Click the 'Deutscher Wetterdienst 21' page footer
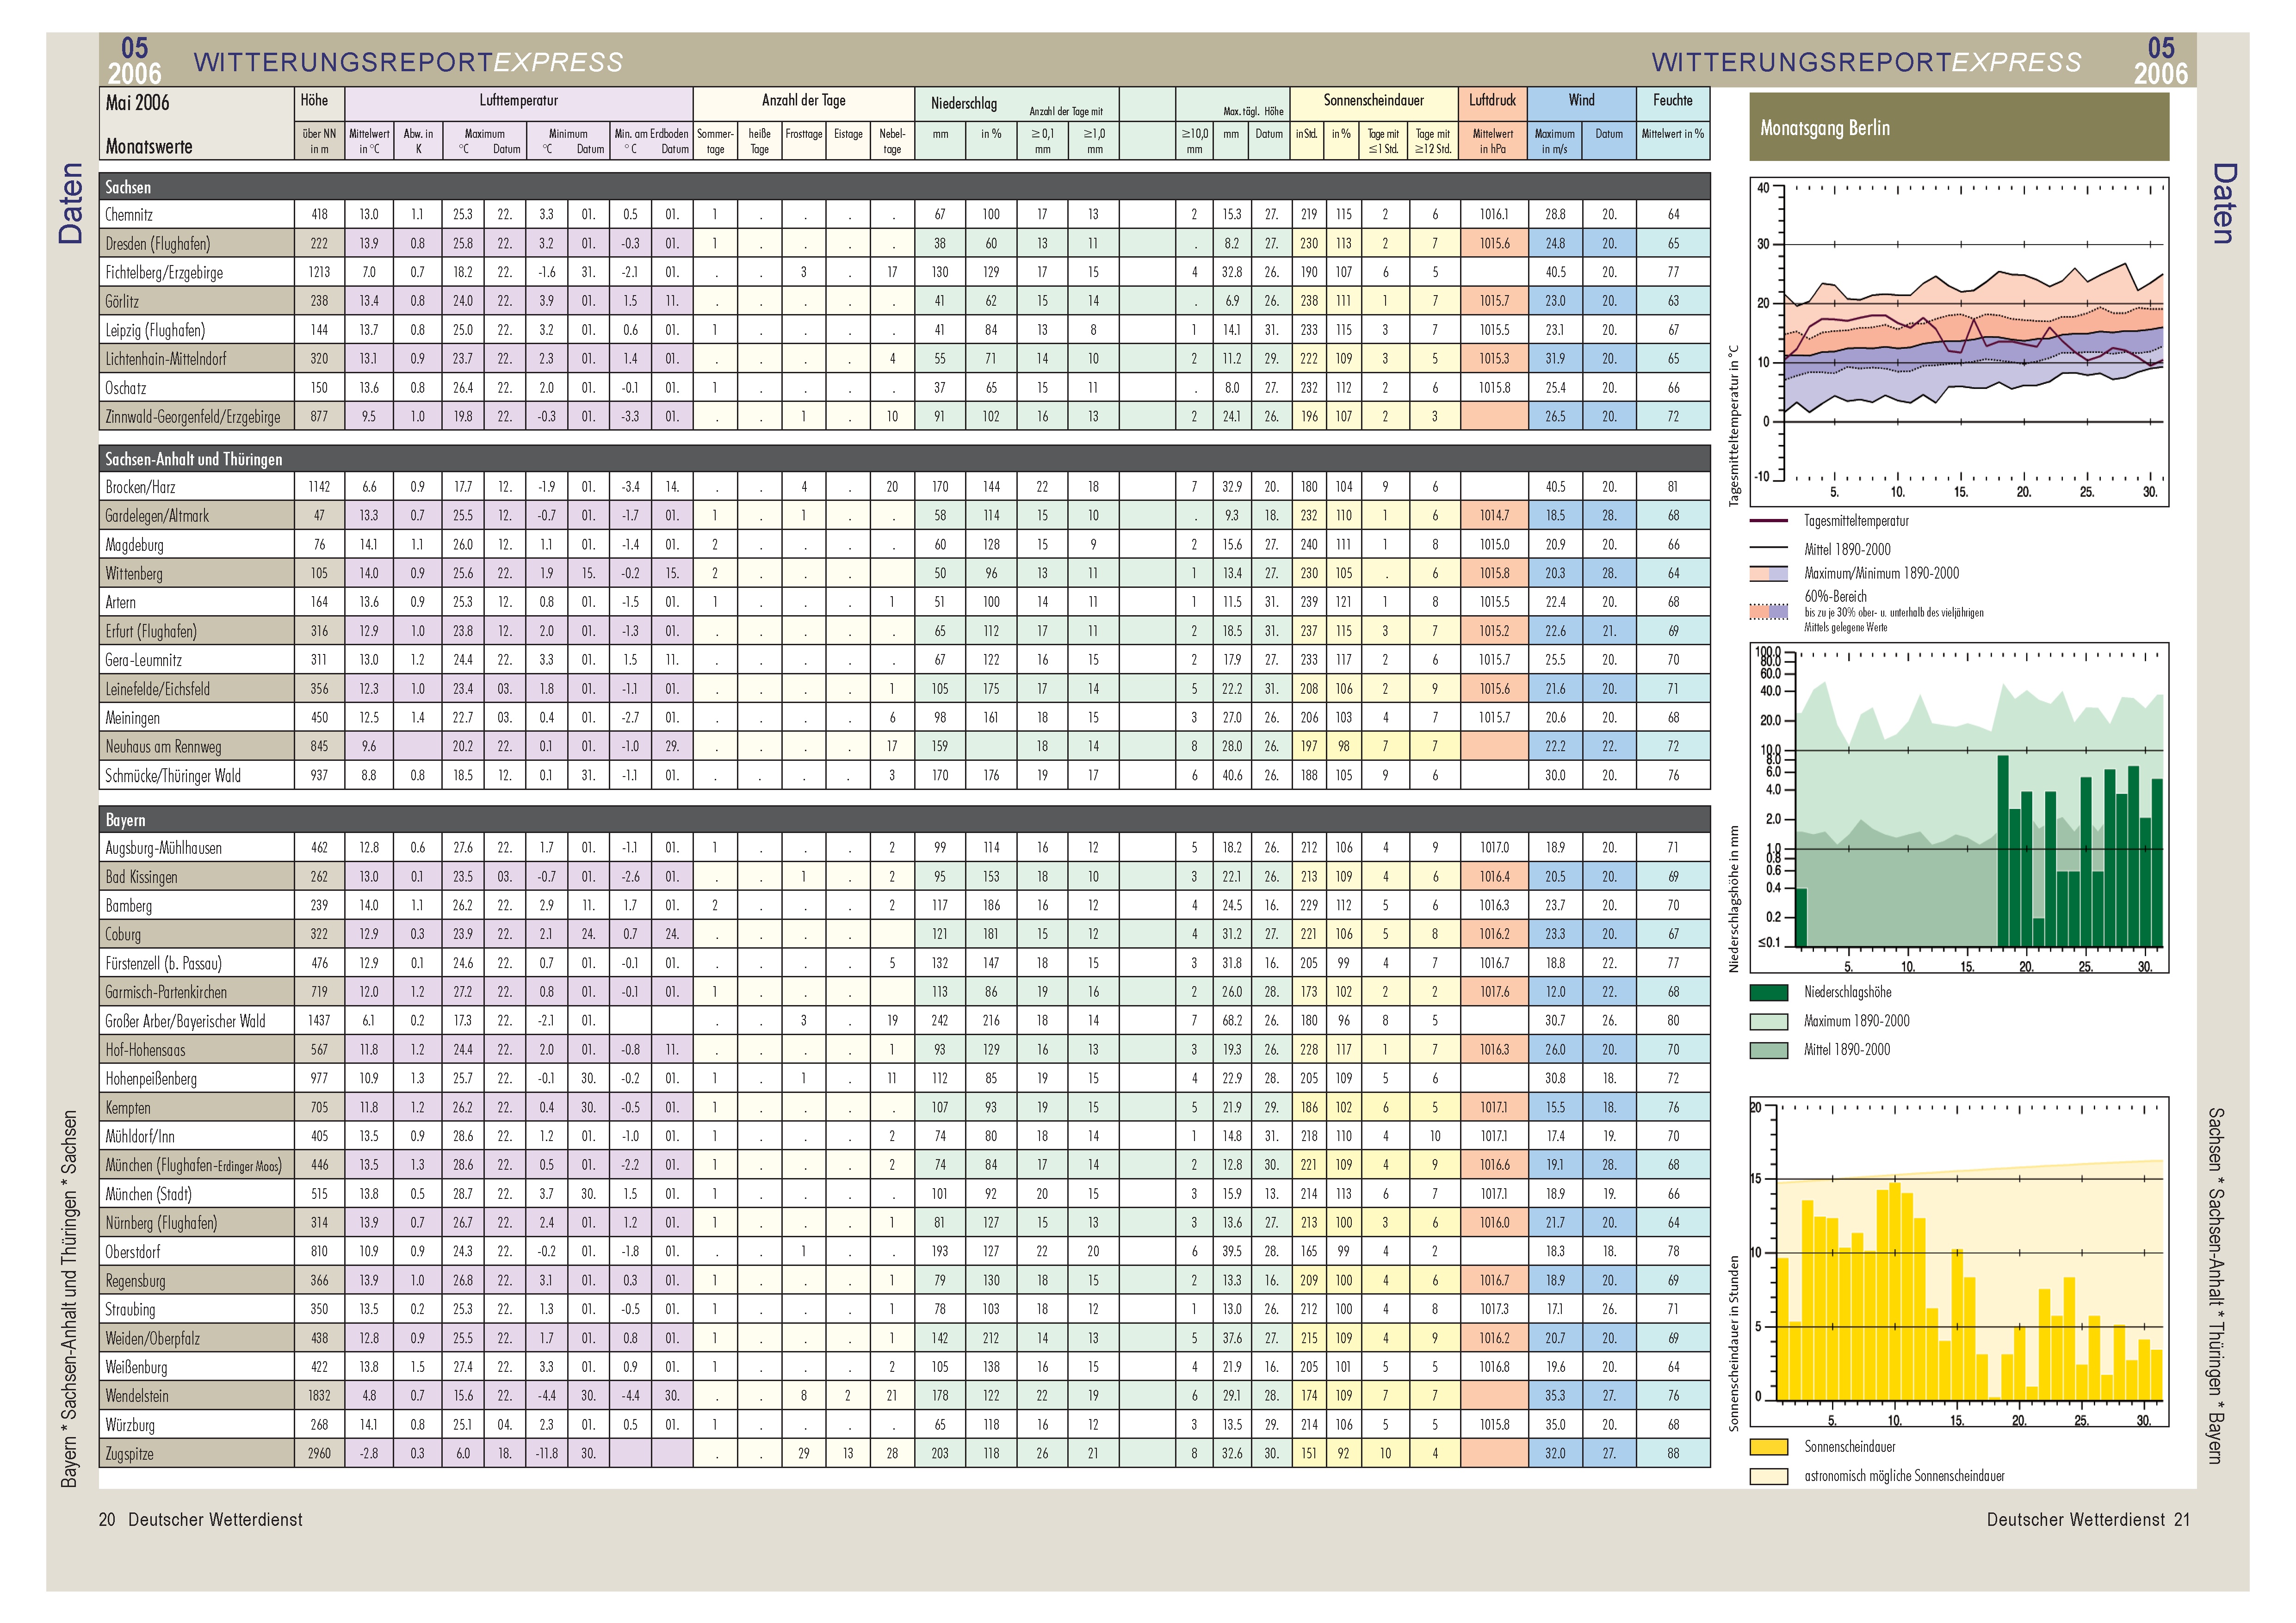The height and width of the screenshot is (1623, 2296). point(2088,1520)
